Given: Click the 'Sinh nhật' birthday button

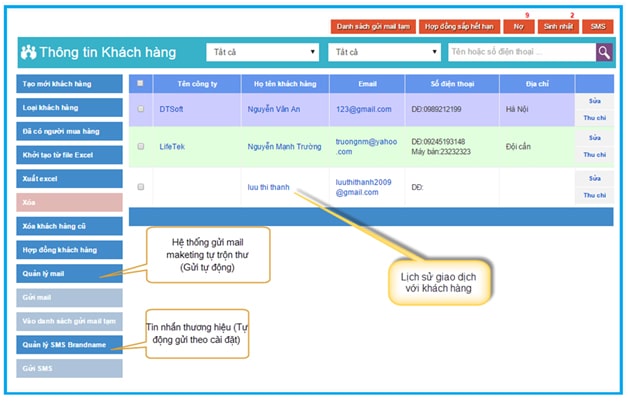Looking at the screenshot, I should [559, 26].
